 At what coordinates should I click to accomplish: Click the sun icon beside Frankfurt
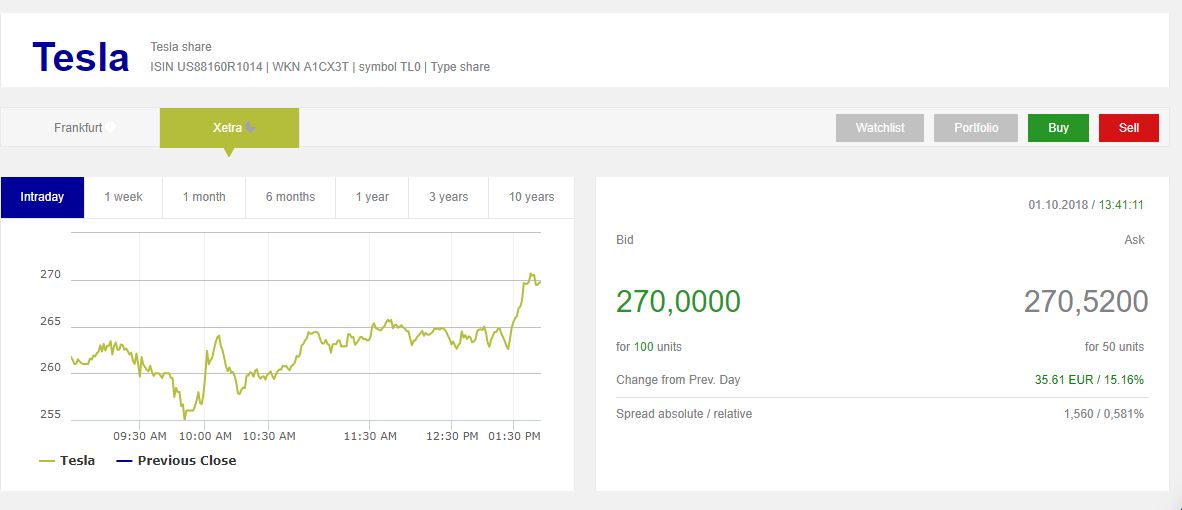pos(111,127)
